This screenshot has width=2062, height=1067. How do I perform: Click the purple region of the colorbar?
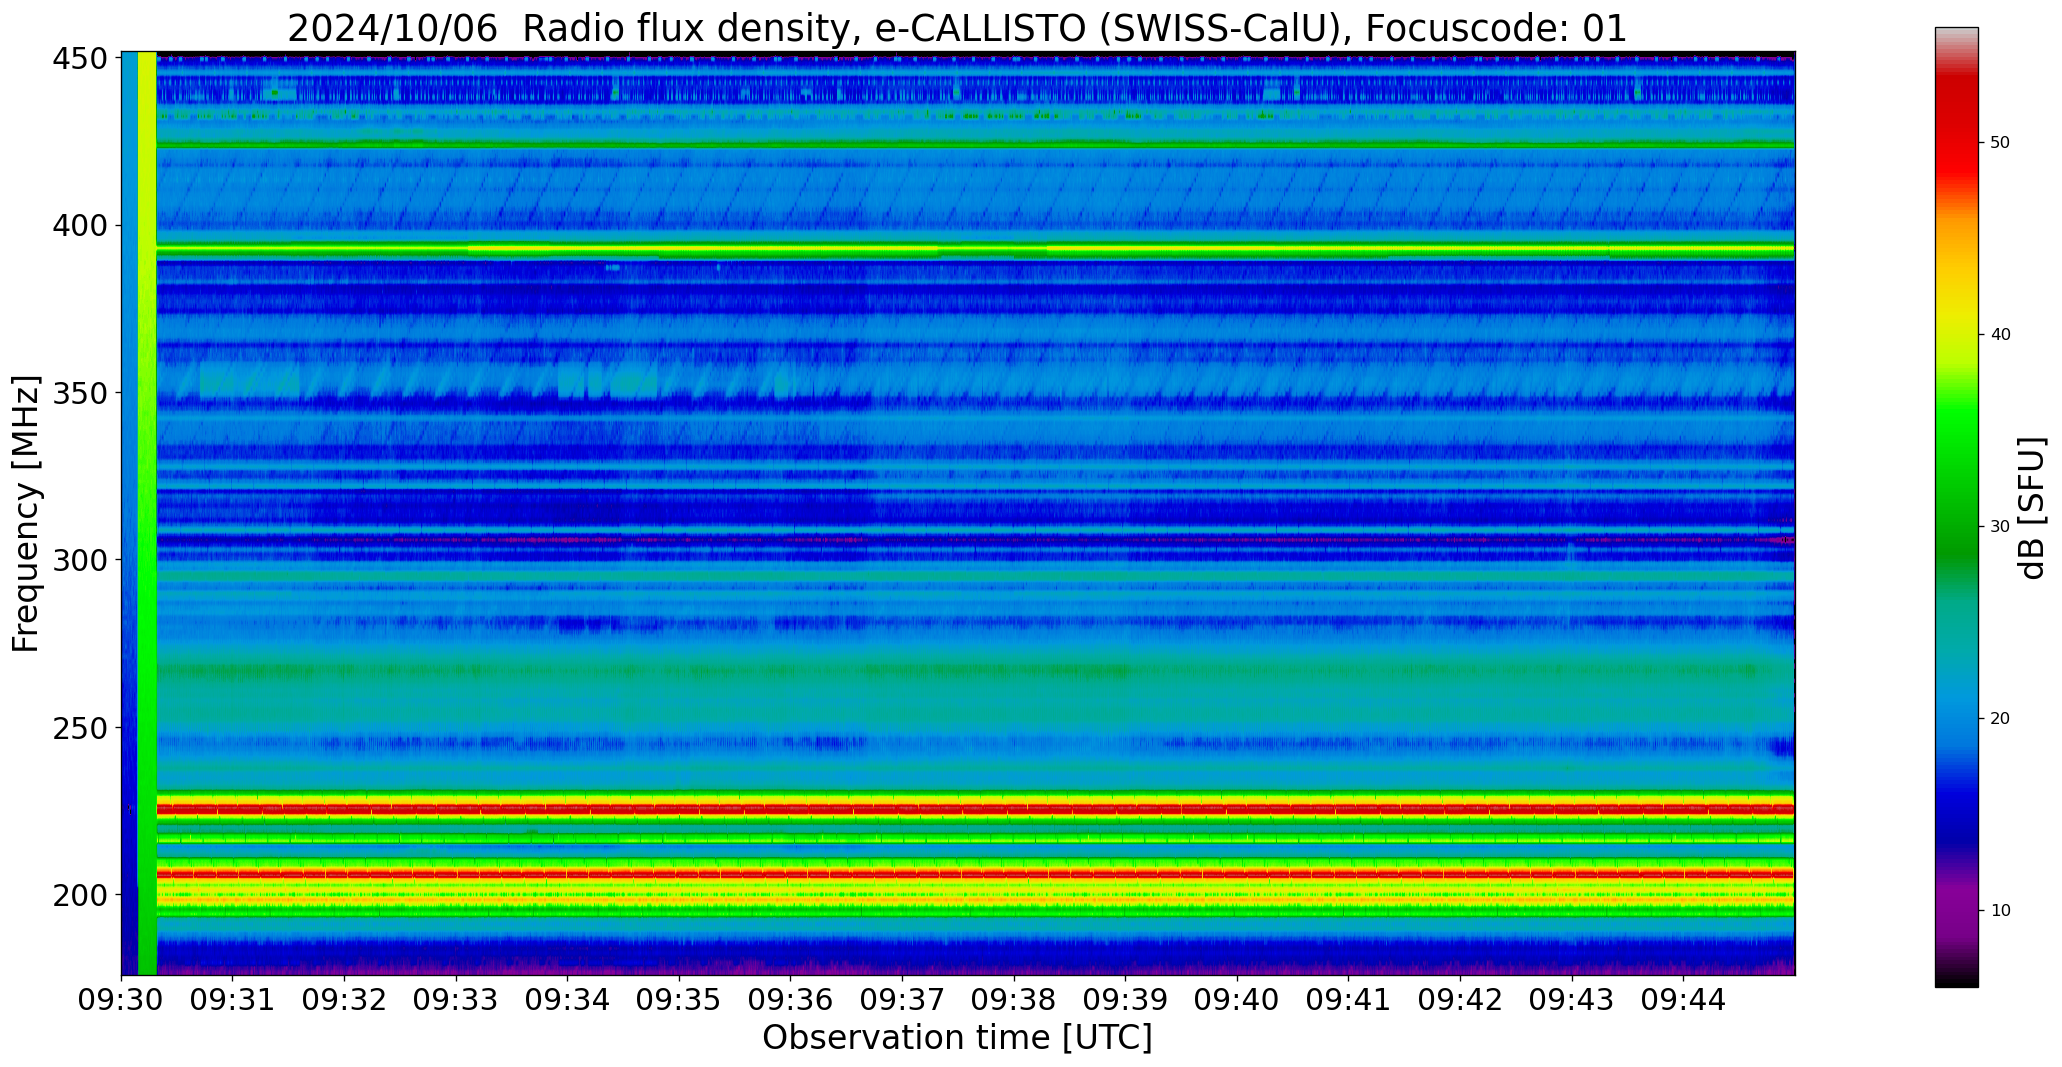[x=1956, y=910]
